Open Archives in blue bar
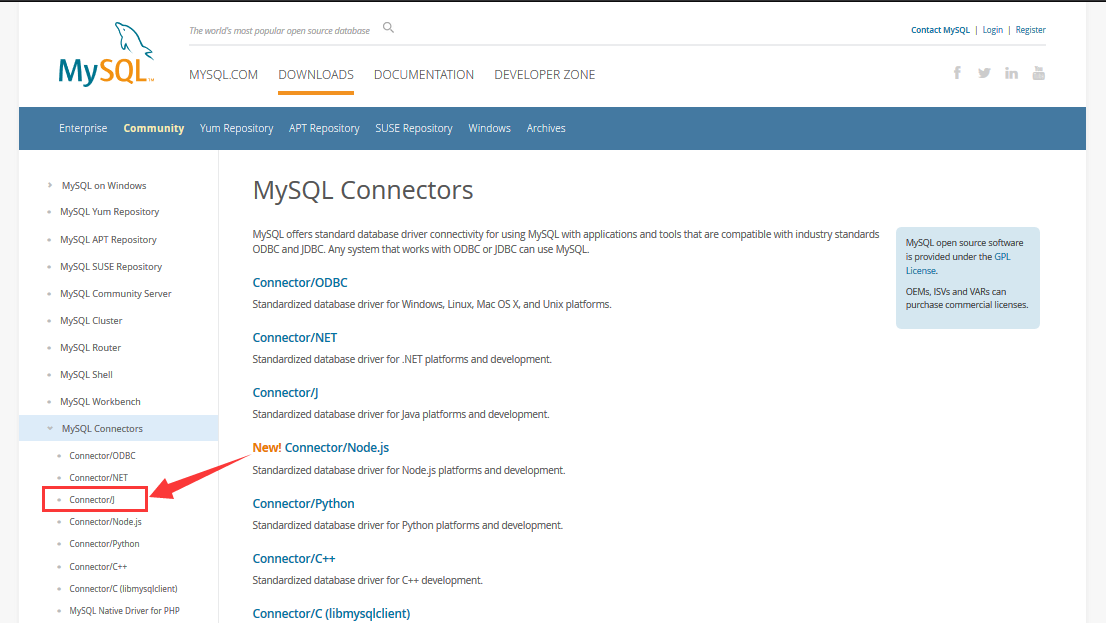The image size is (1106, 623). point(546,128)
